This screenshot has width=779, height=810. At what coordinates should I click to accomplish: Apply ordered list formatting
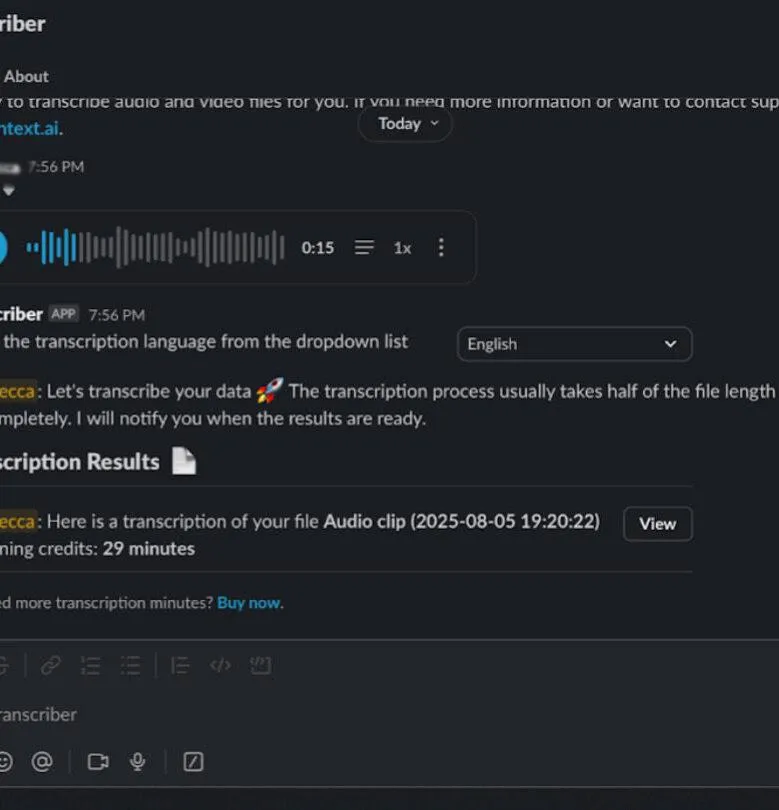coord(90,665)
